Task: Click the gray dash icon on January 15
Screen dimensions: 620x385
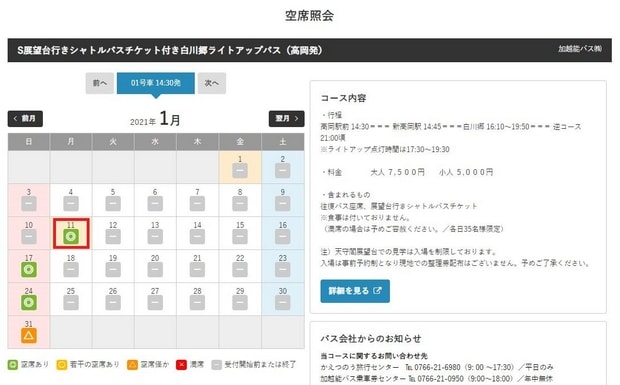Action: point(240,236)
